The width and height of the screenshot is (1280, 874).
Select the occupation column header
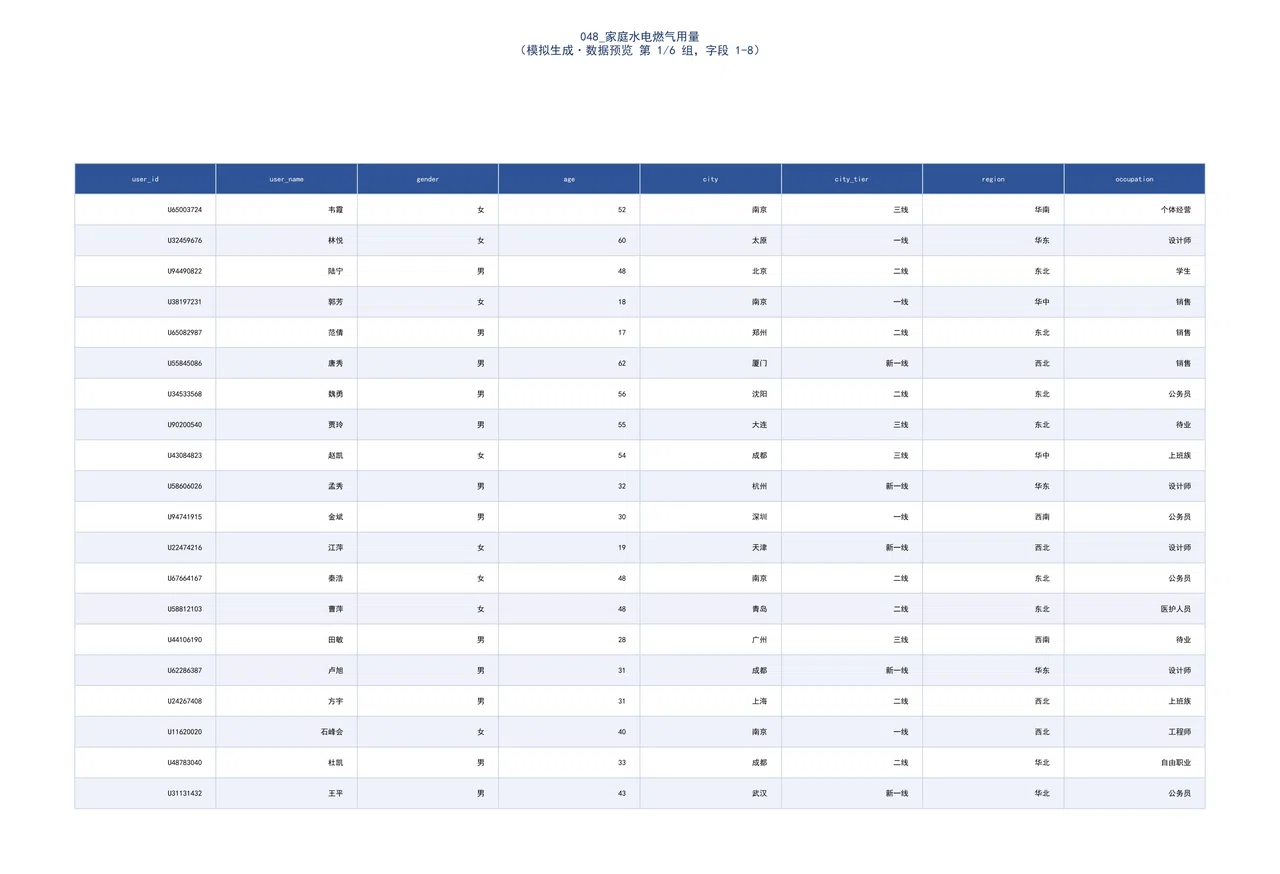pyautogui.click(x=1135, y=179)
